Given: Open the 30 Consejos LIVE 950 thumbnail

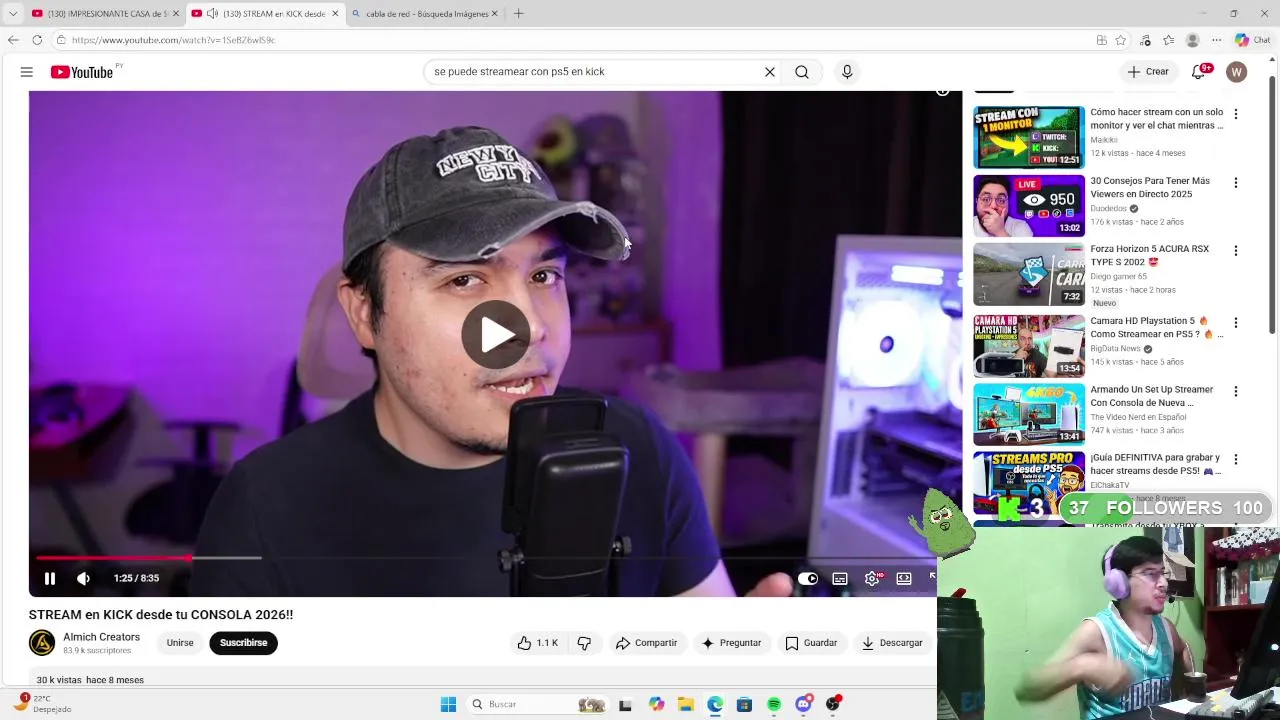Looking at the screenshot, I should (x=1029, y=206).
